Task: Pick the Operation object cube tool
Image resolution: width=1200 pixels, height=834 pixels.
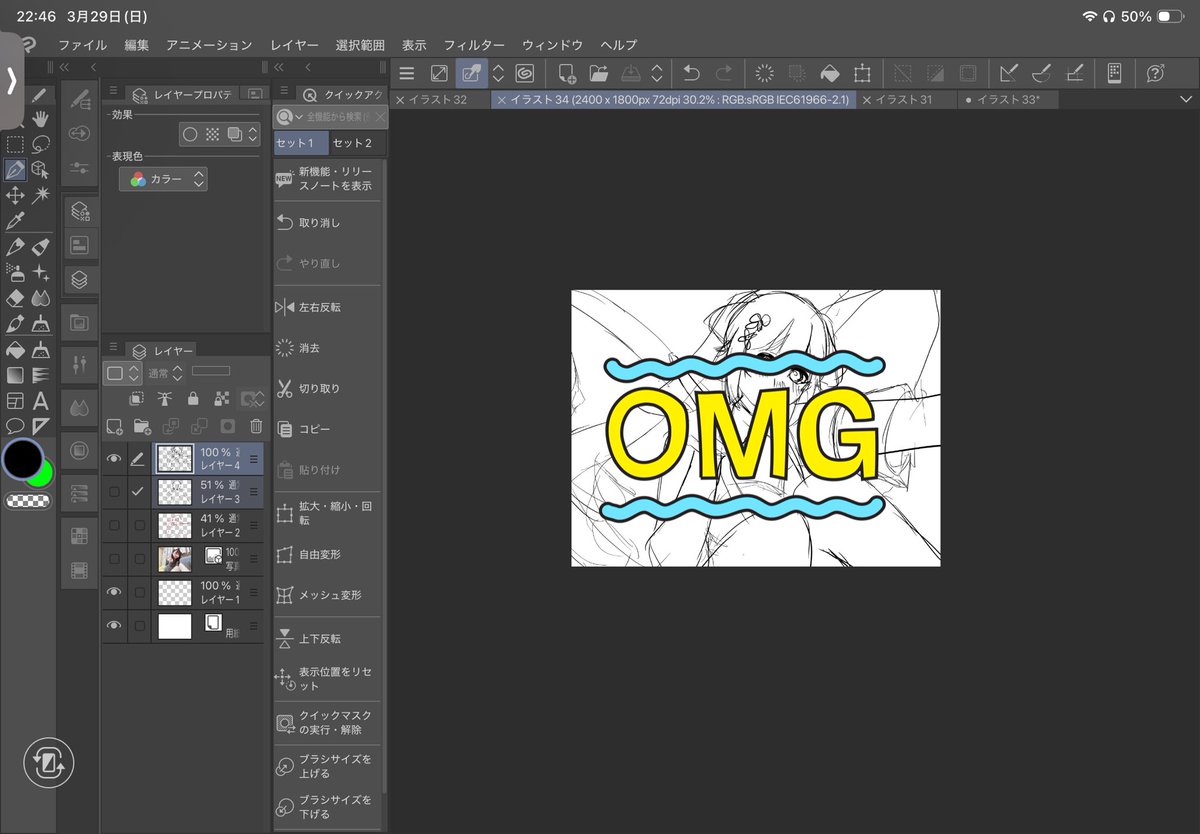Action: click(x=40, y=169)
